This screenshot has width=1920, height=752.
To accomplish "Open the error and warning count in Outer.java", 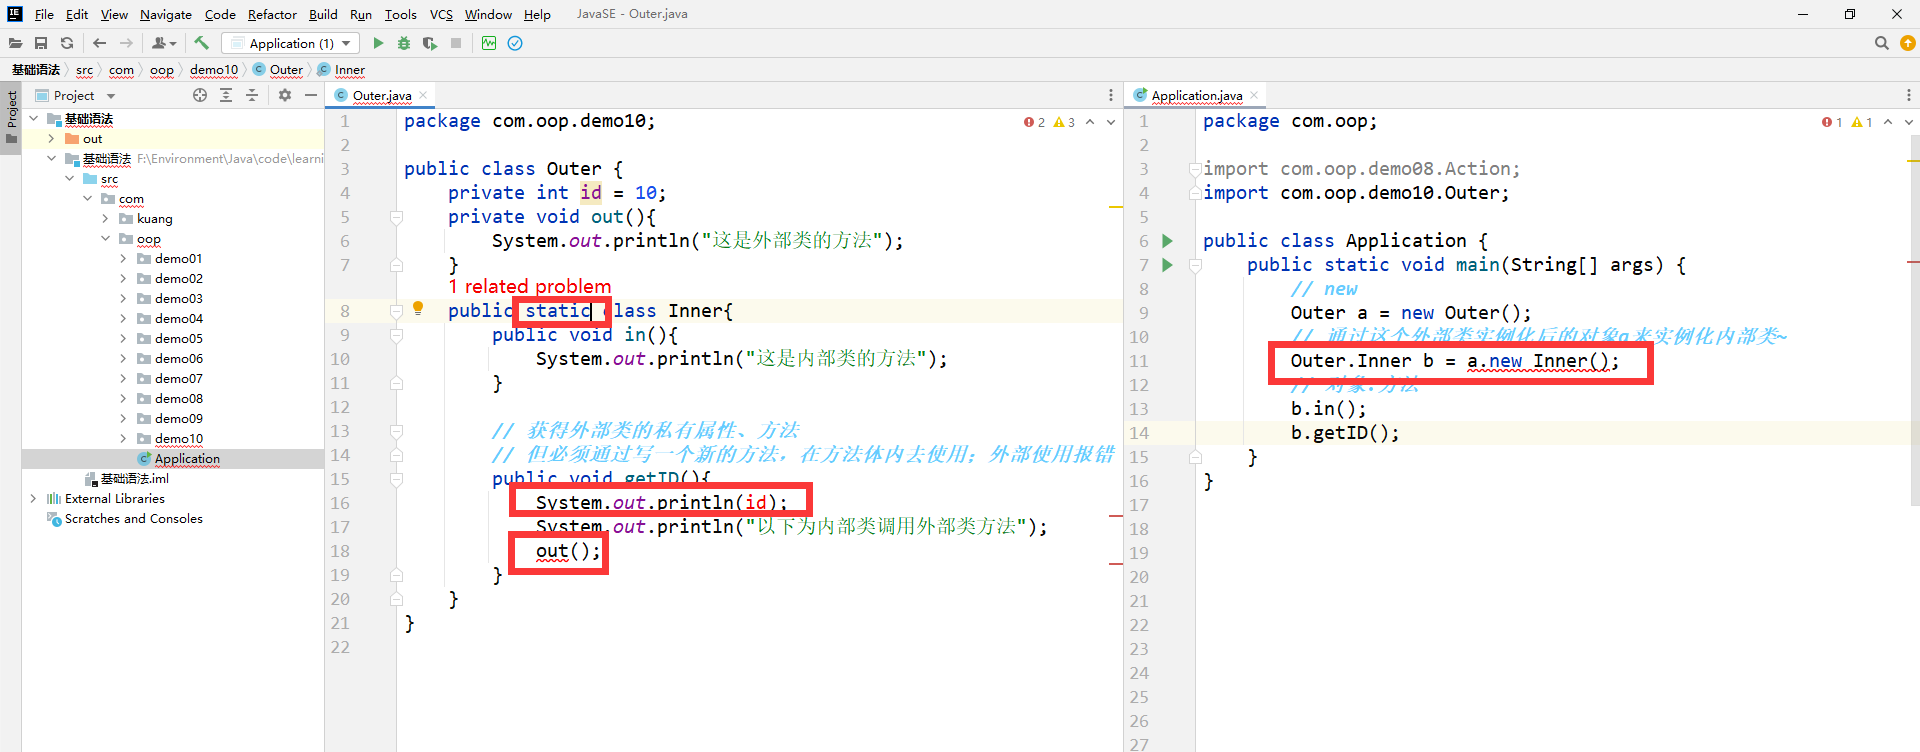I will [1049, 122].
